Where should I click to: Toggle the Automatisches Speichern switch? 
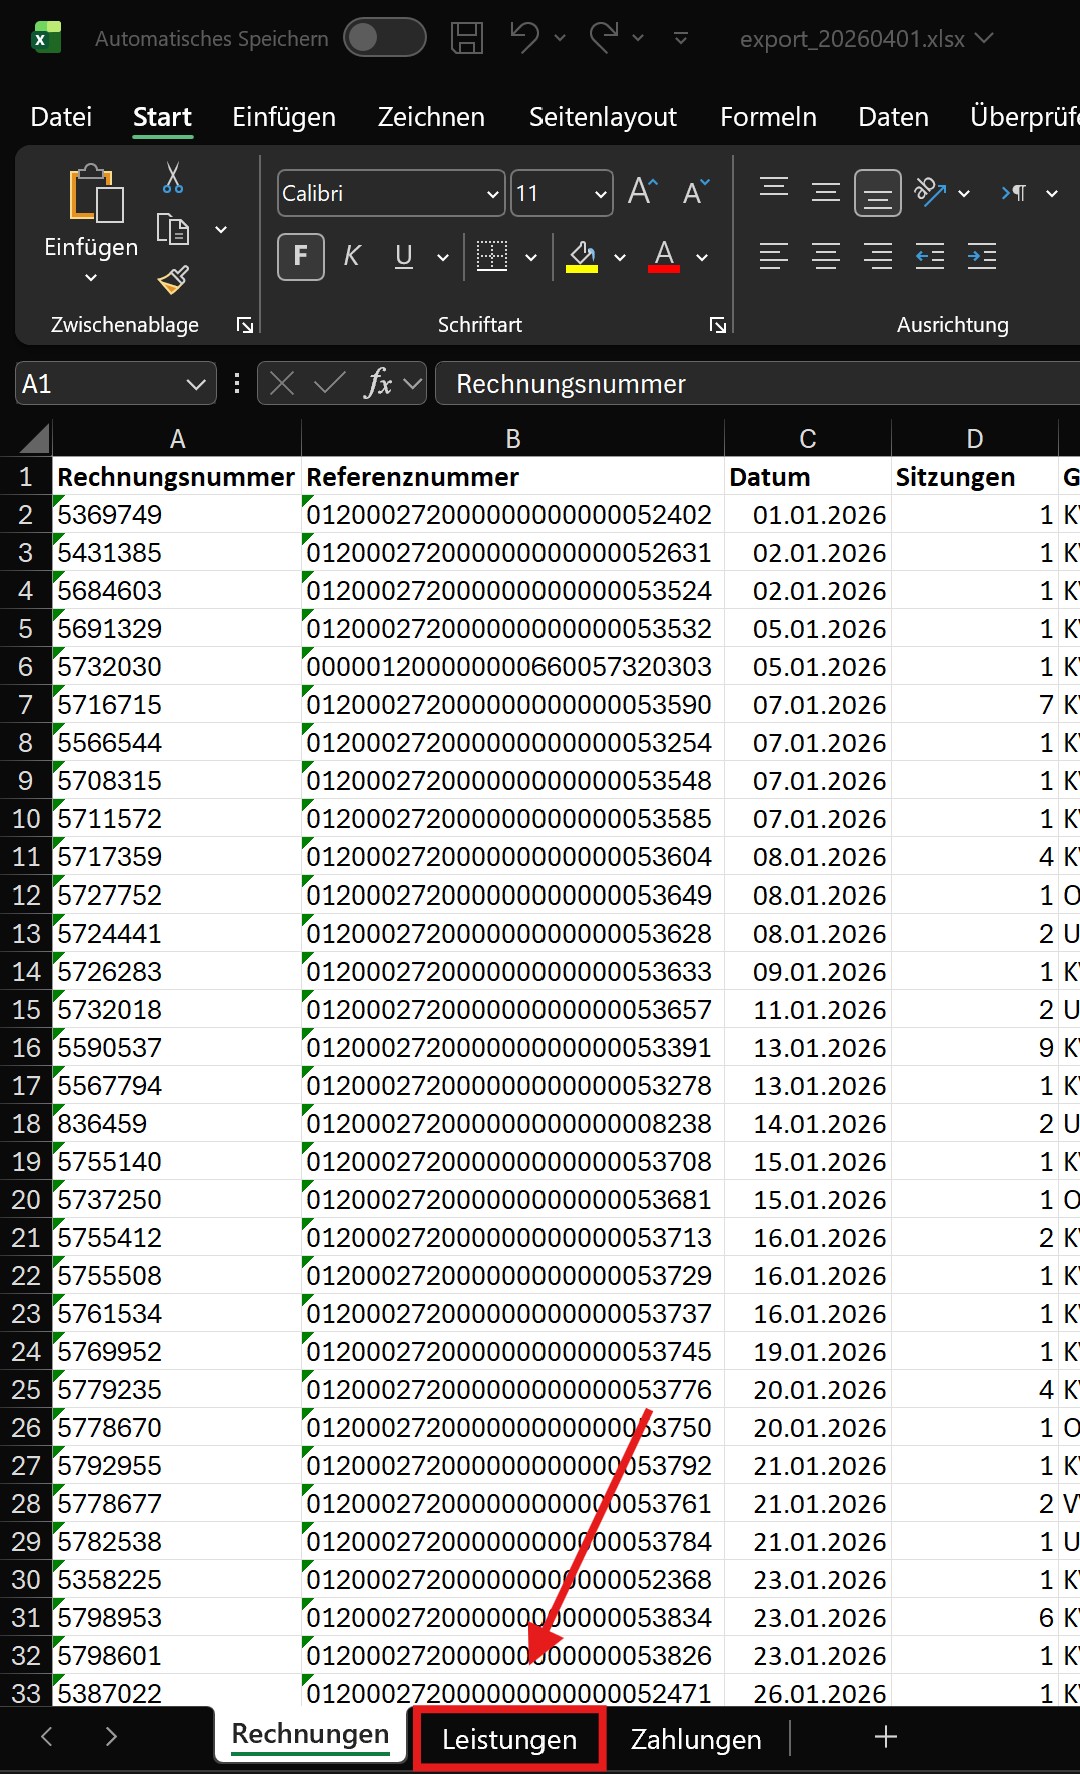[x=384, y=39]
